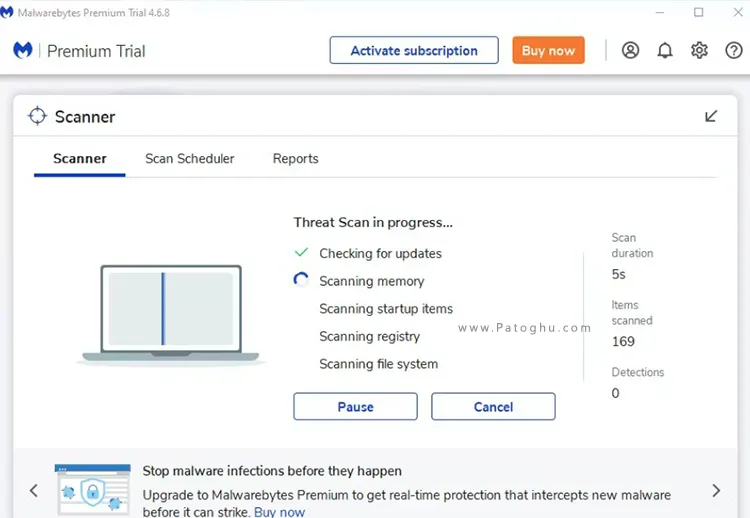This screenshot has height=518, width=750.
Task: Click the 'Items scanned' label
Action: click(x=631, y=312)
